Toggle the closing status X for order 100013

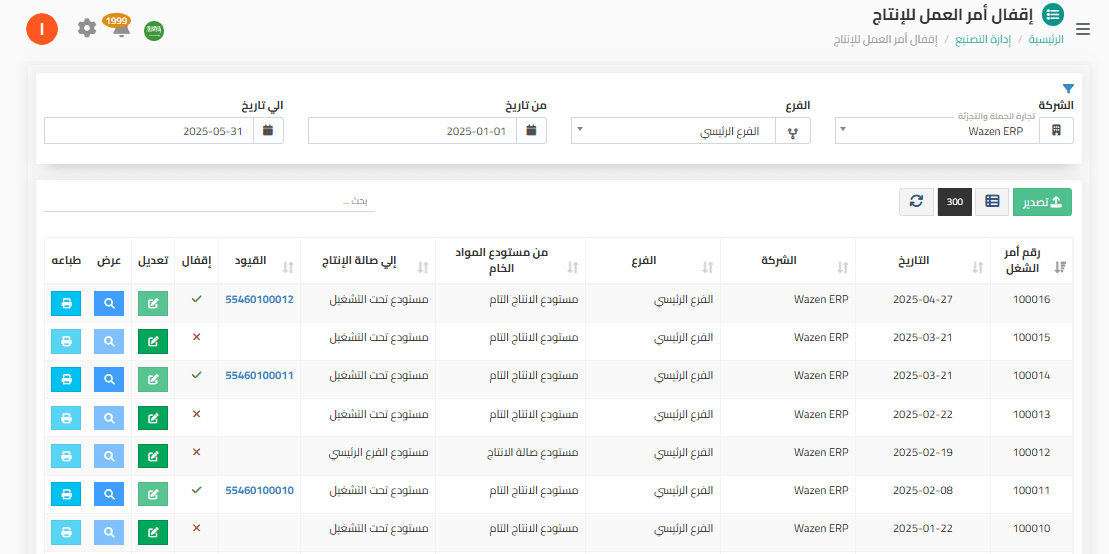(x=196, y=413)
